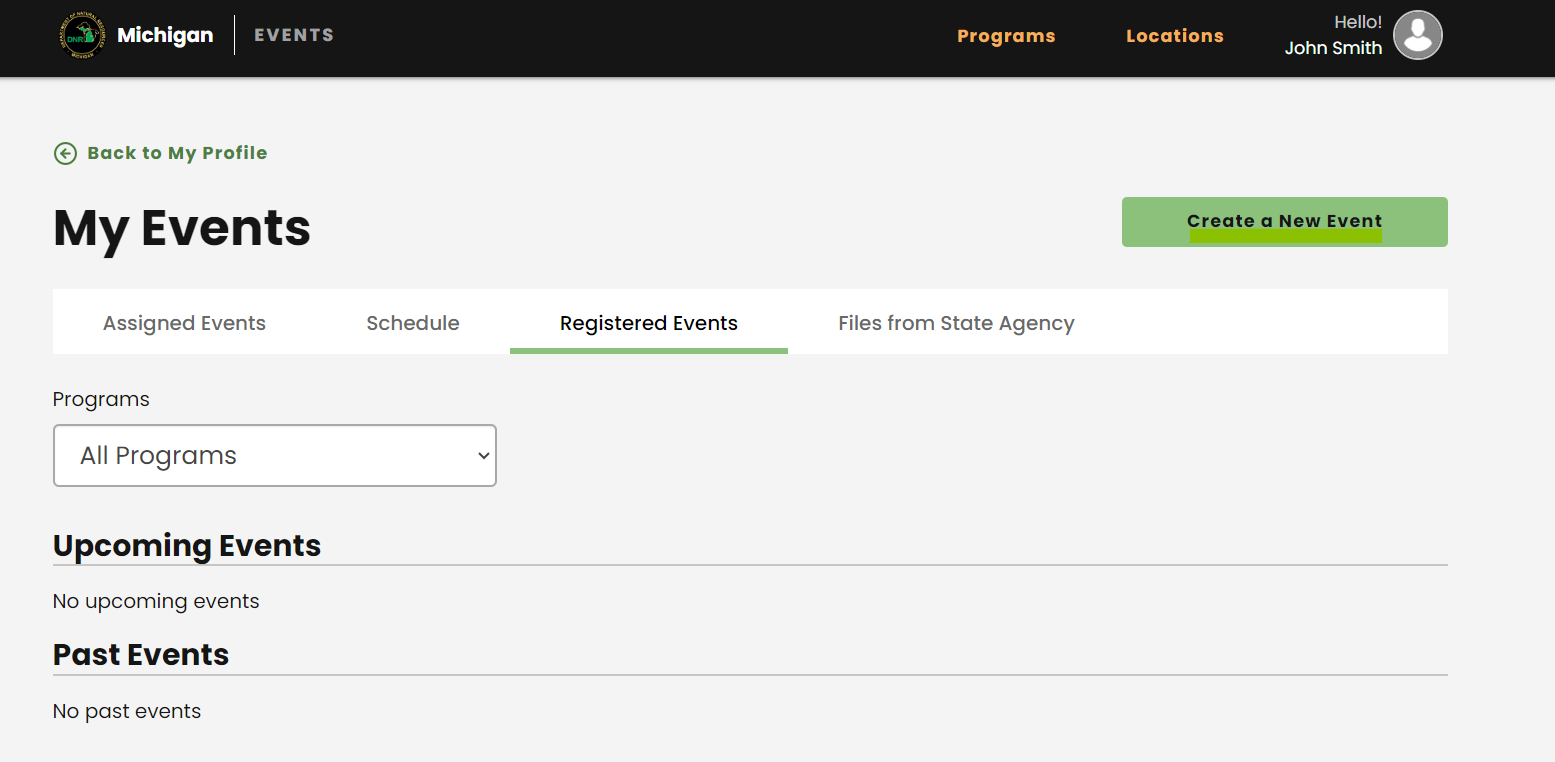The image size is (1555, 762).
Task: Go to Programs in the top navigation
Action: click(x=1006, y=36)
